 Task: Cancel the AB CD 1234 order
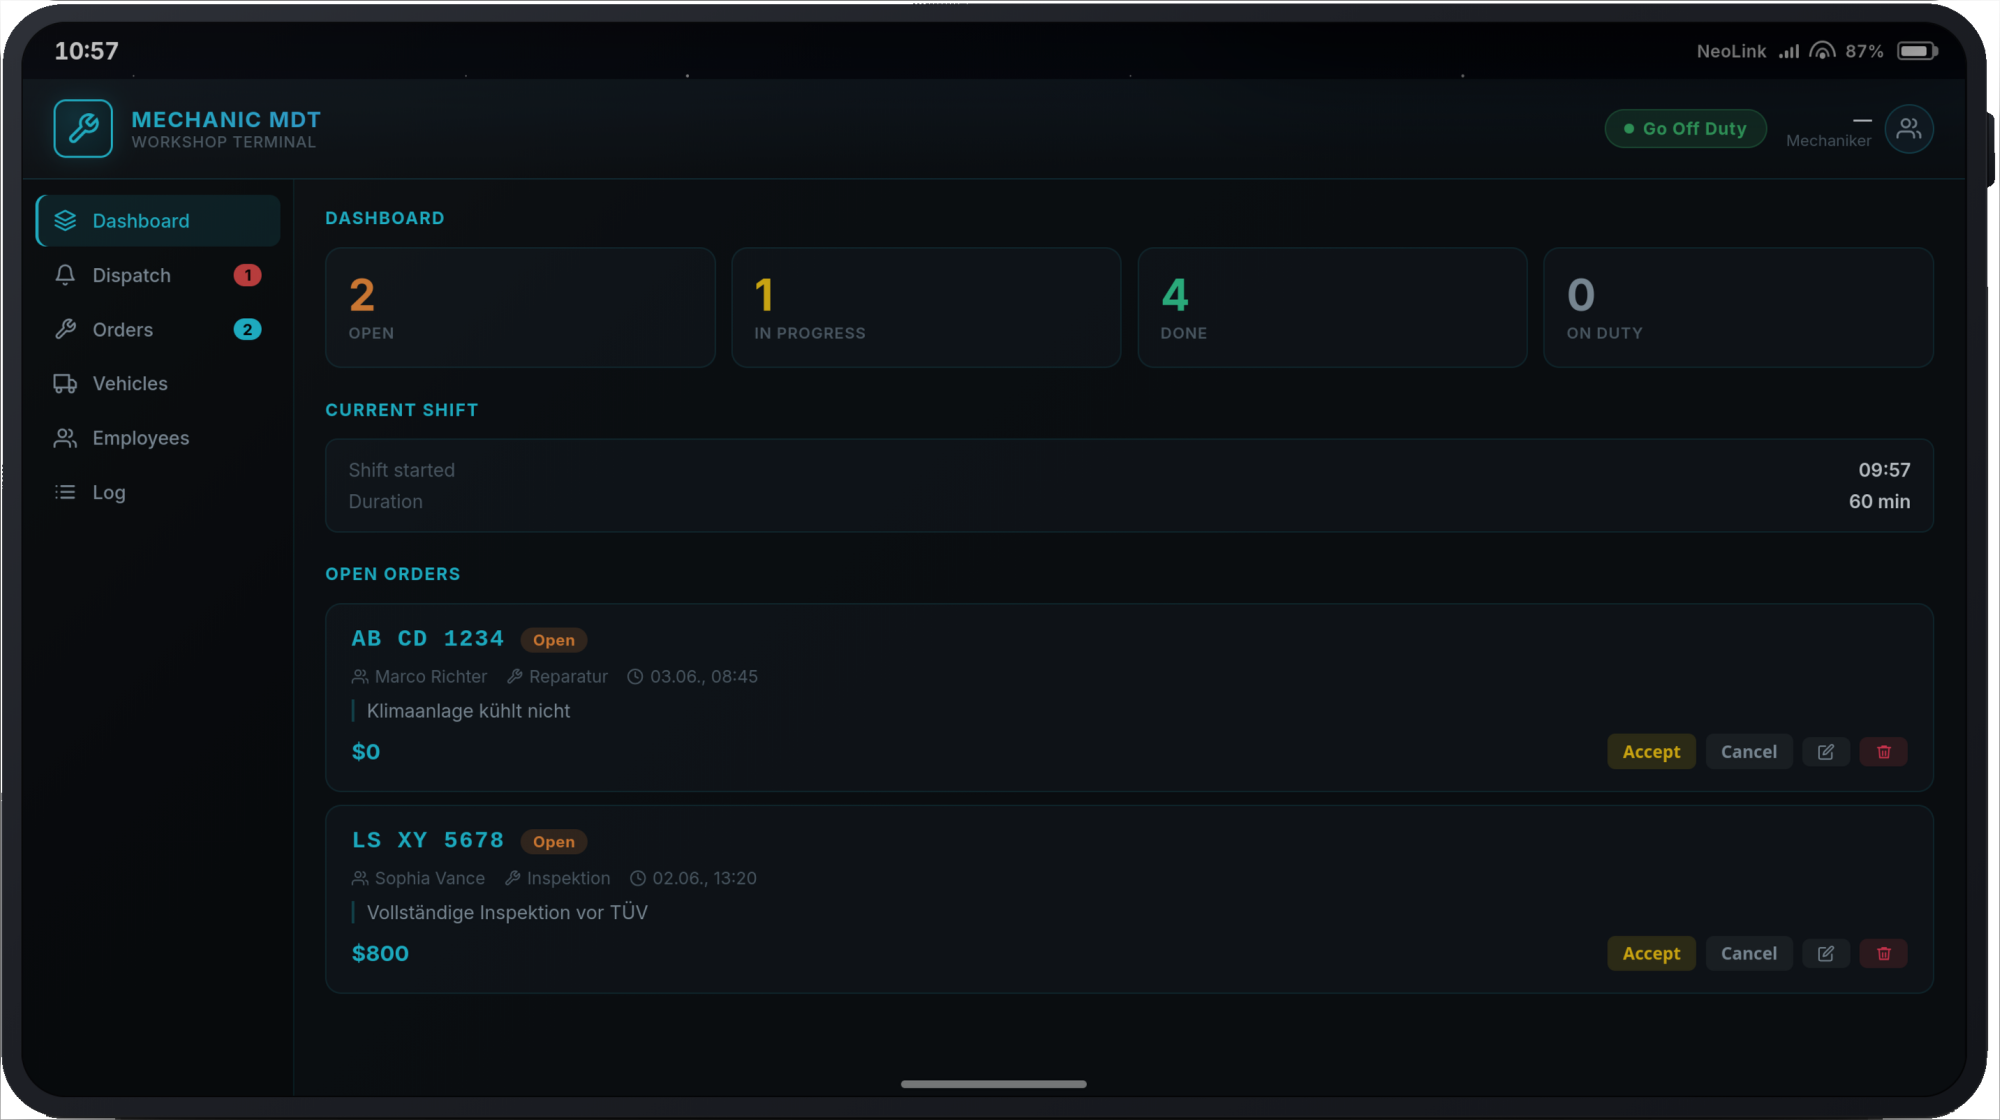click(1749, 752)
